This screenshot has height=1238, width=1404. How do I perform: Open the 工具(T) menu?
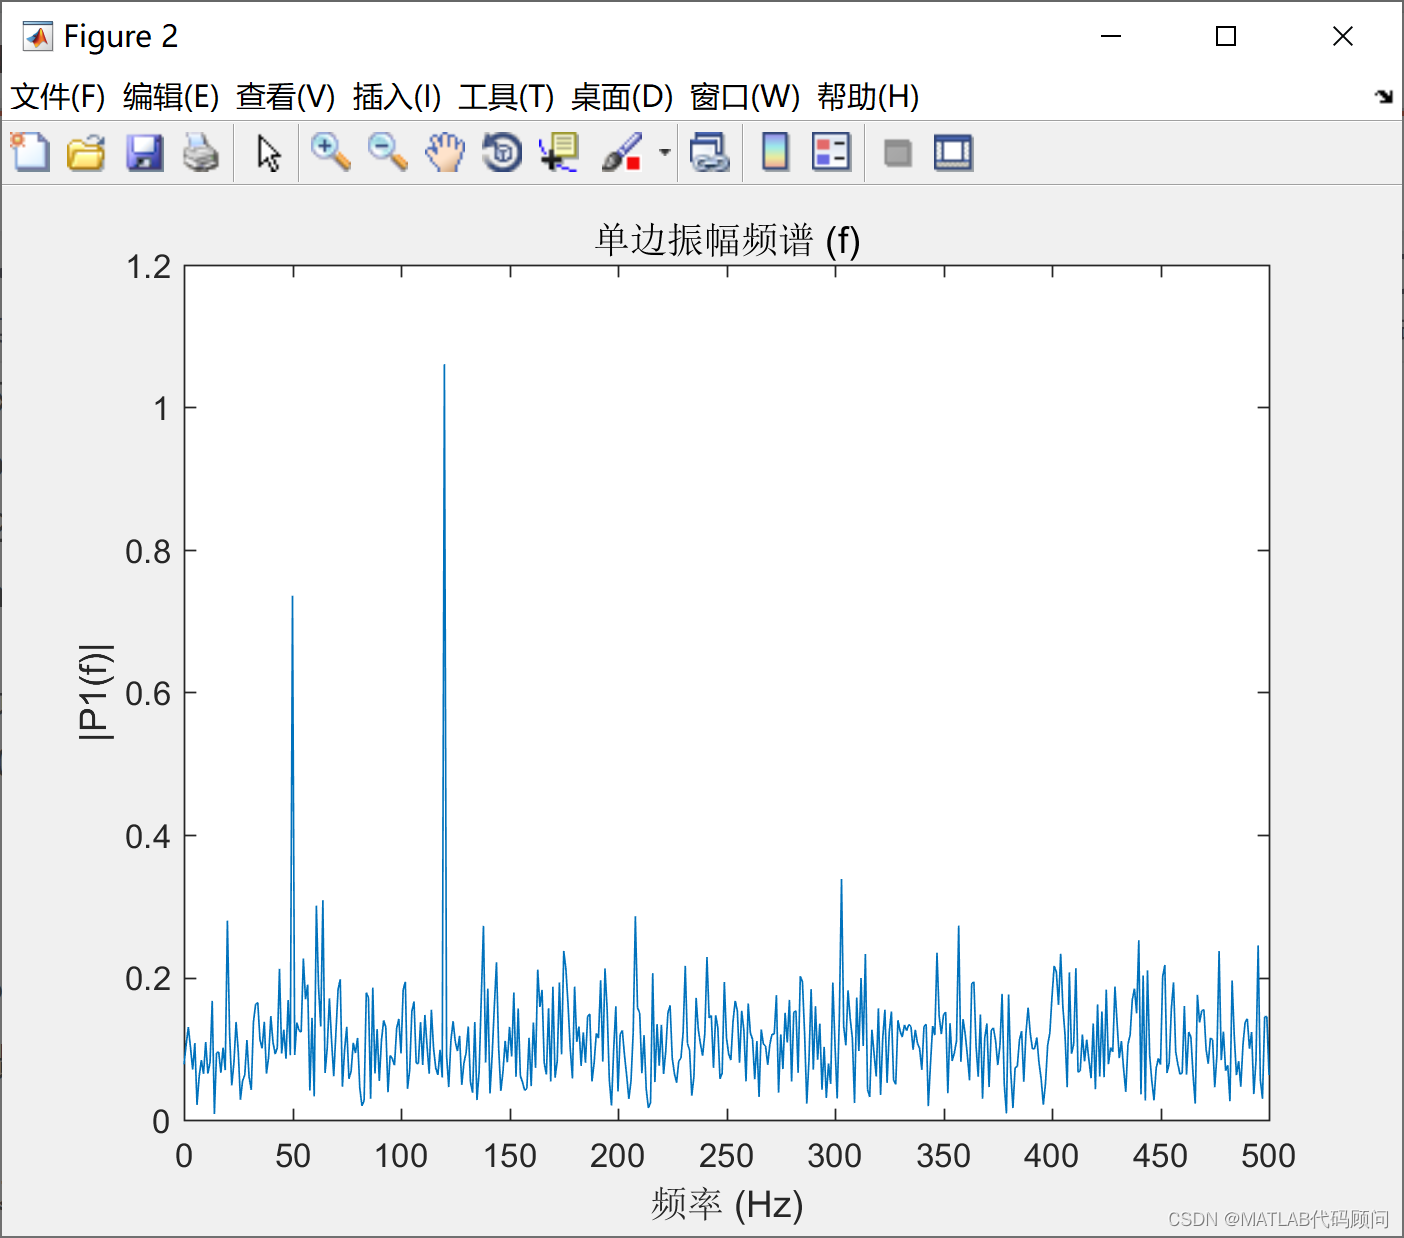504,97
